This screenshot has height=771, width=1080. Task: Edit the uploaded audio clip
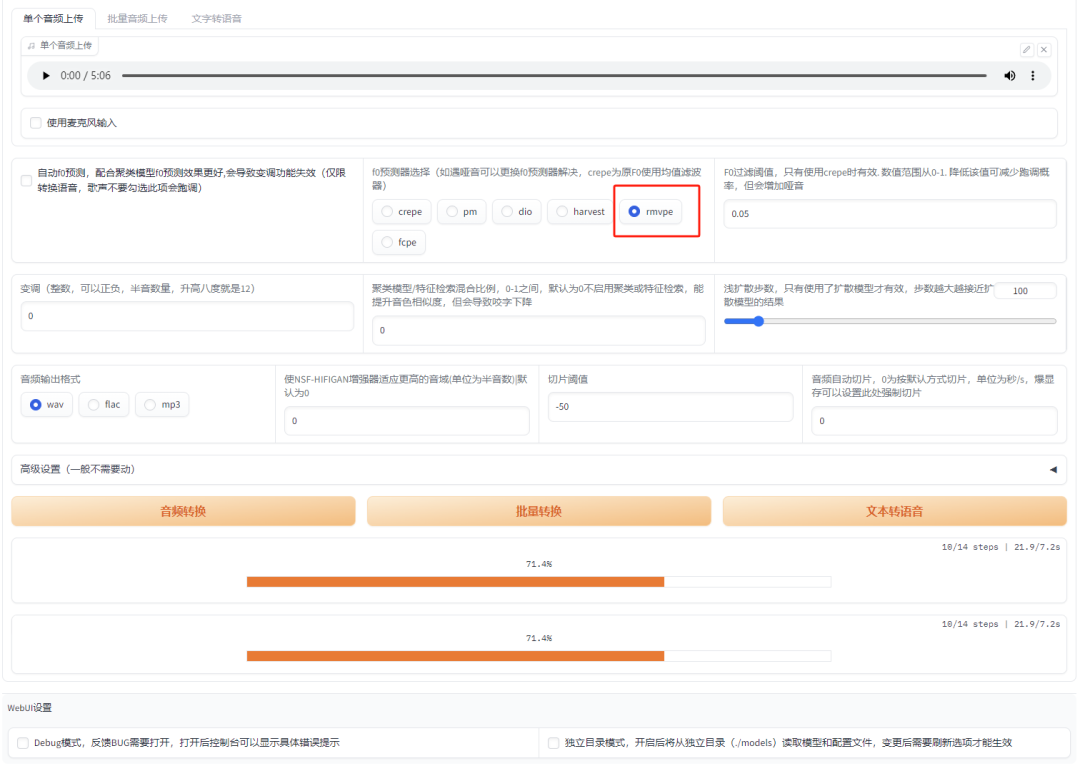[x=1026, y=50]
